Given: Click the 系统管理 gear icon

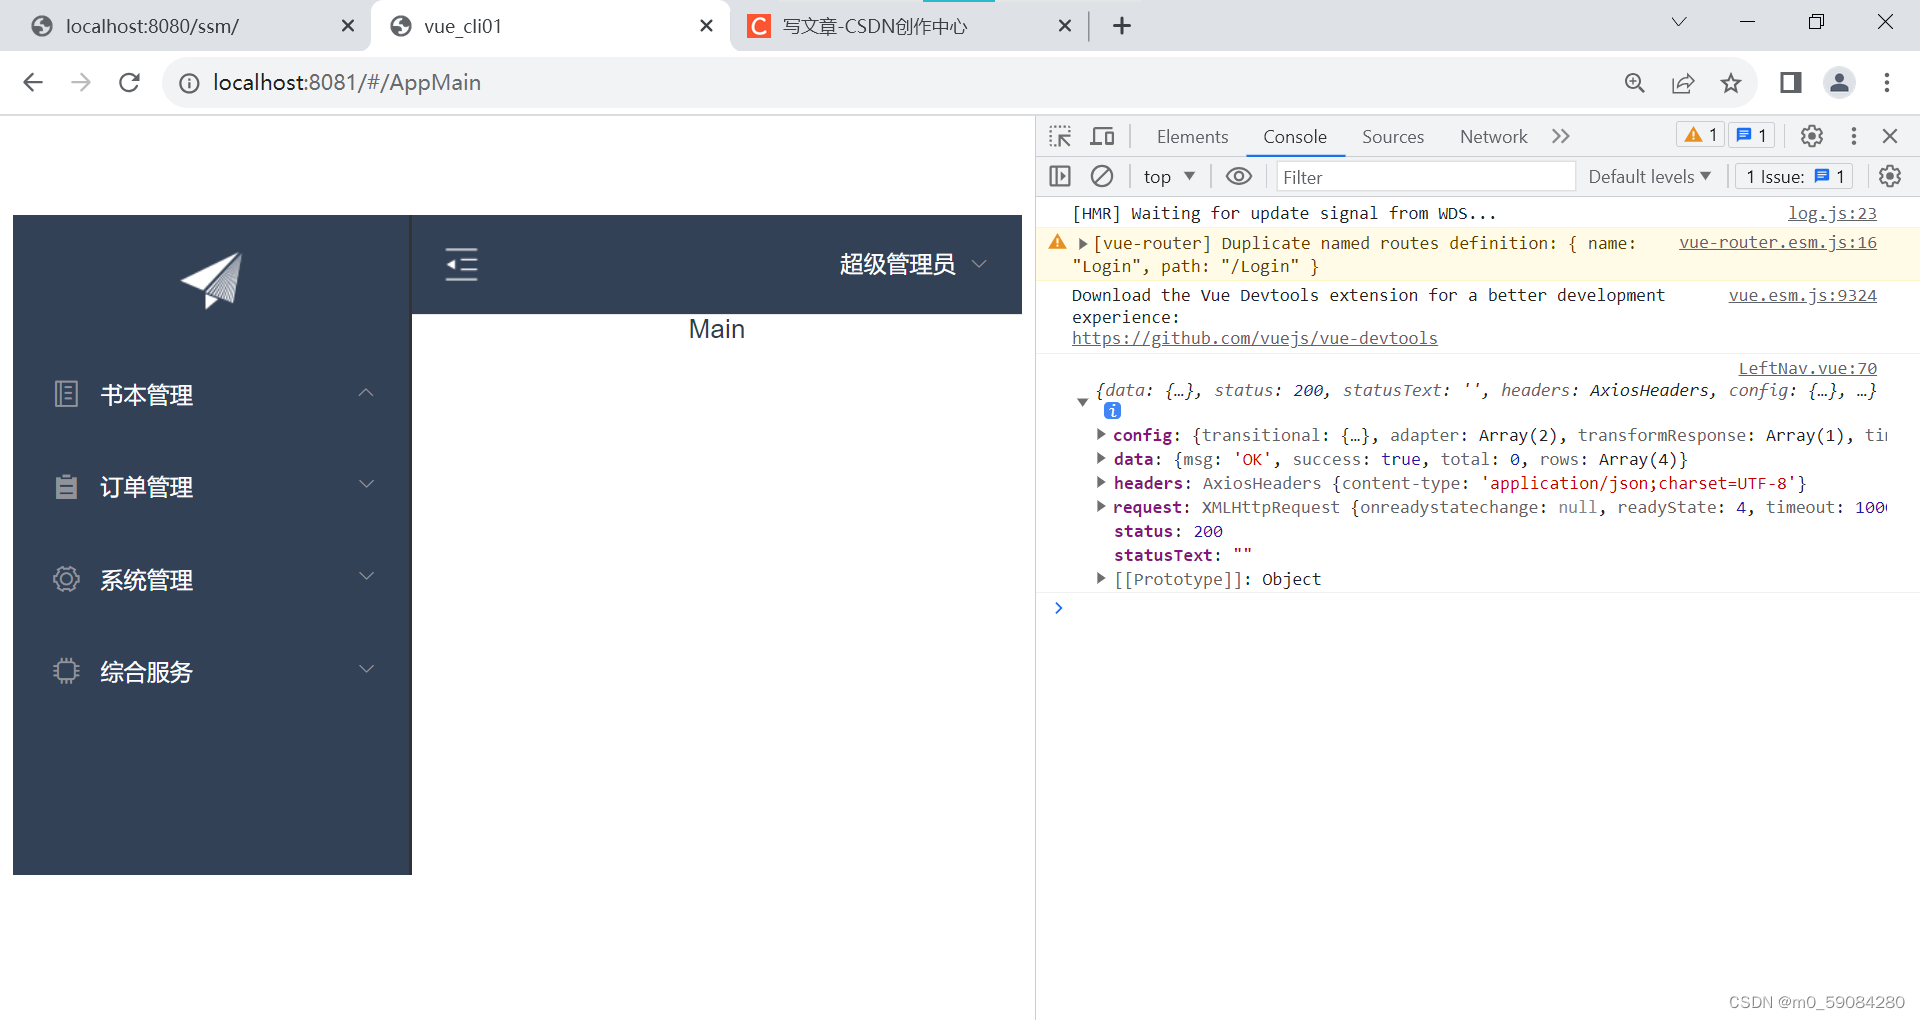Looking at the screenshot, I should pos(66,579).
